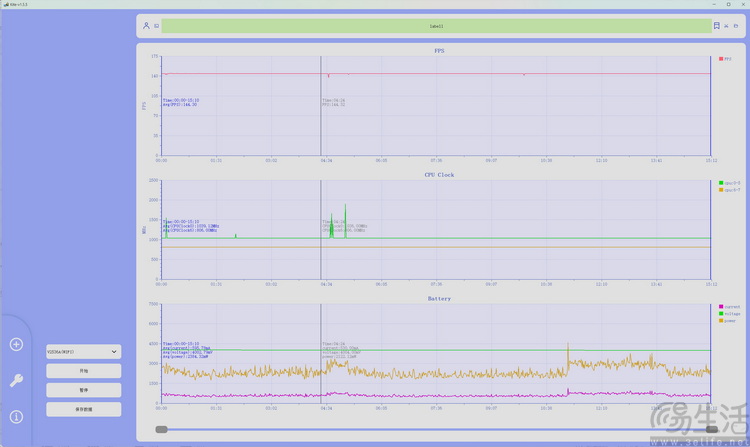Viewport: 750px width, 447px height.
Task: Click the avg(FPS) stats text in FPS chart
Action: click(180, 104)
